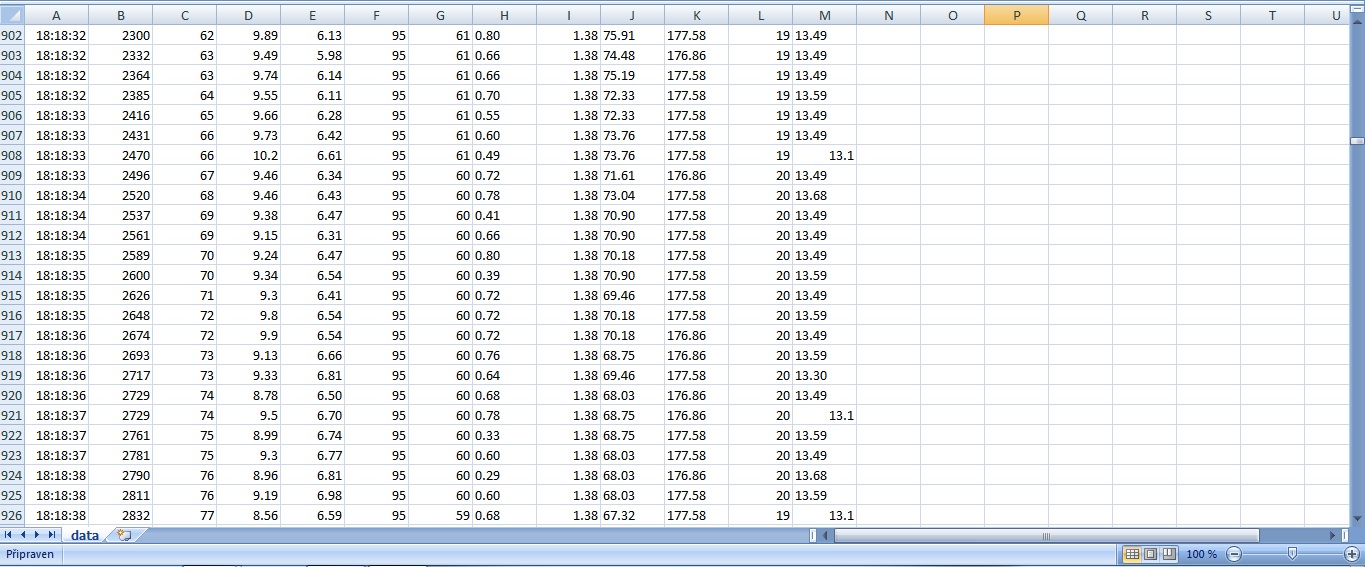Click the previous sheet navigation arrow
1365x567 pixels.
click(23, 536)
